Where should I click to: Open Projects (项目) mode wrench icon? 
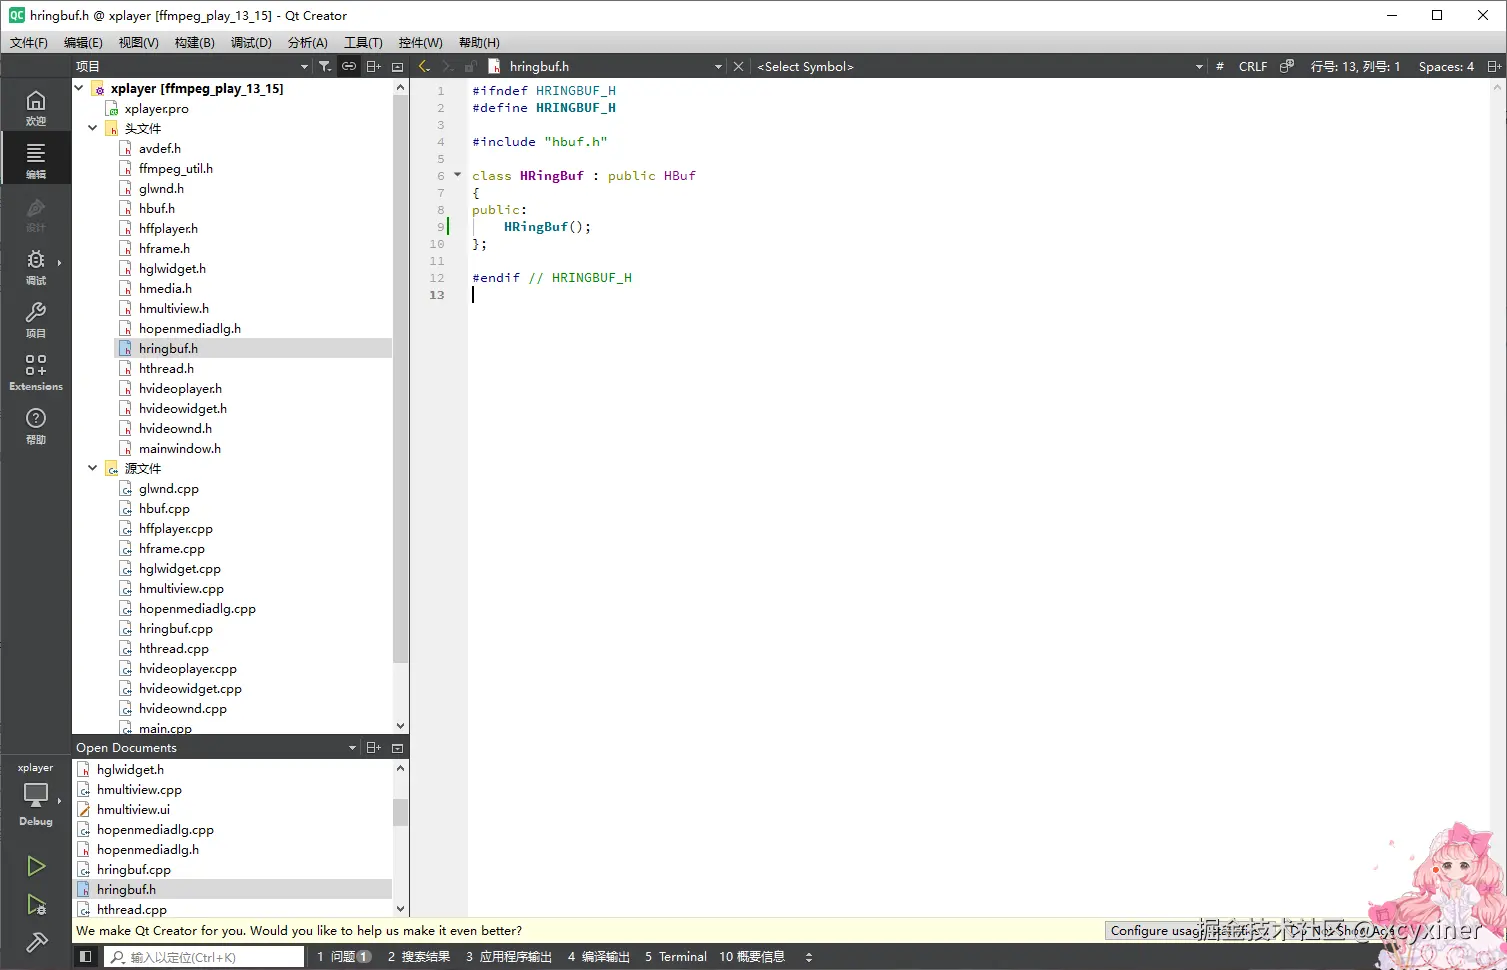click(36, 319)
